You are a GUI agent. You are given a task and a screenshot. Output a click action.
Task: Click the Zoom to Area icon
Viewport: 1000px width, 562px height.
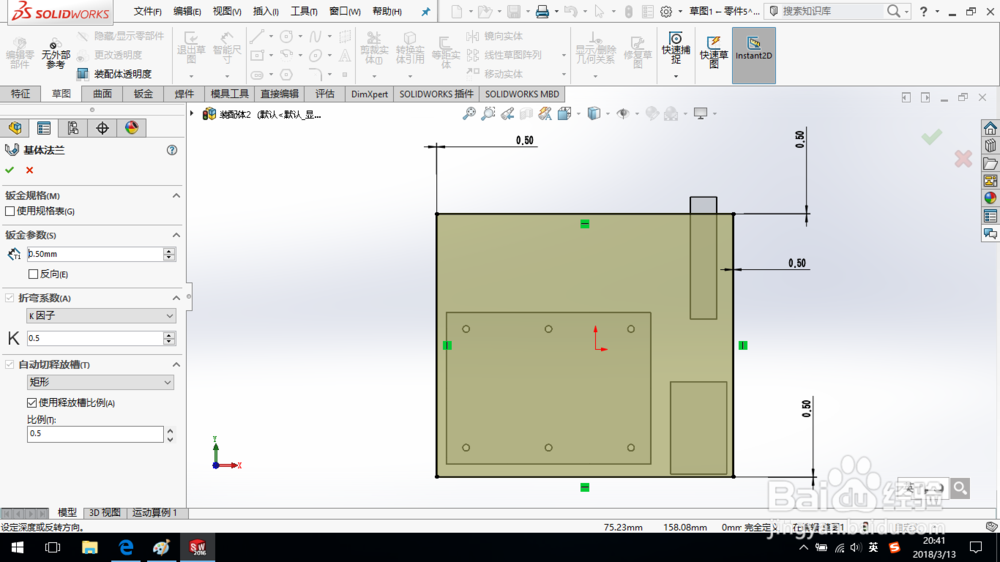[x=488, y=114]
